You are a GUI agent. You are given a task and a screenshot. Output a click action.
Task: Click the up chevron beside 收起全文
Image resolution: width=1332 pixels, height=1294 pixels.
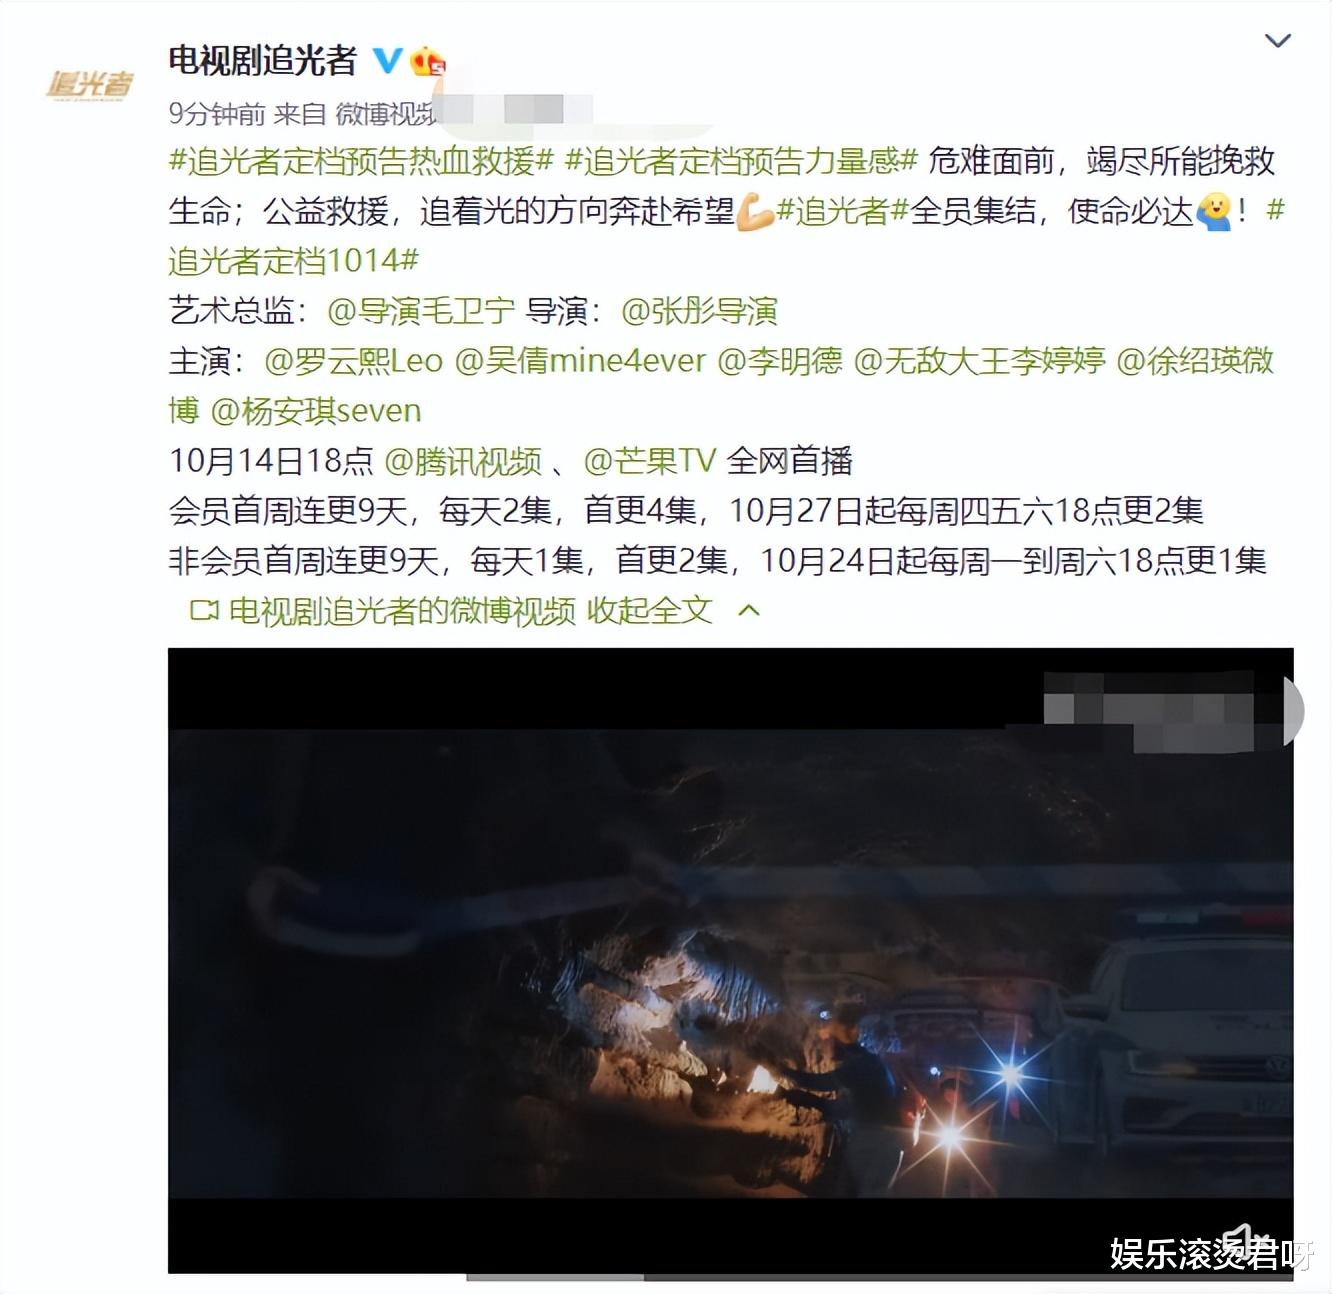click(749, 610)
